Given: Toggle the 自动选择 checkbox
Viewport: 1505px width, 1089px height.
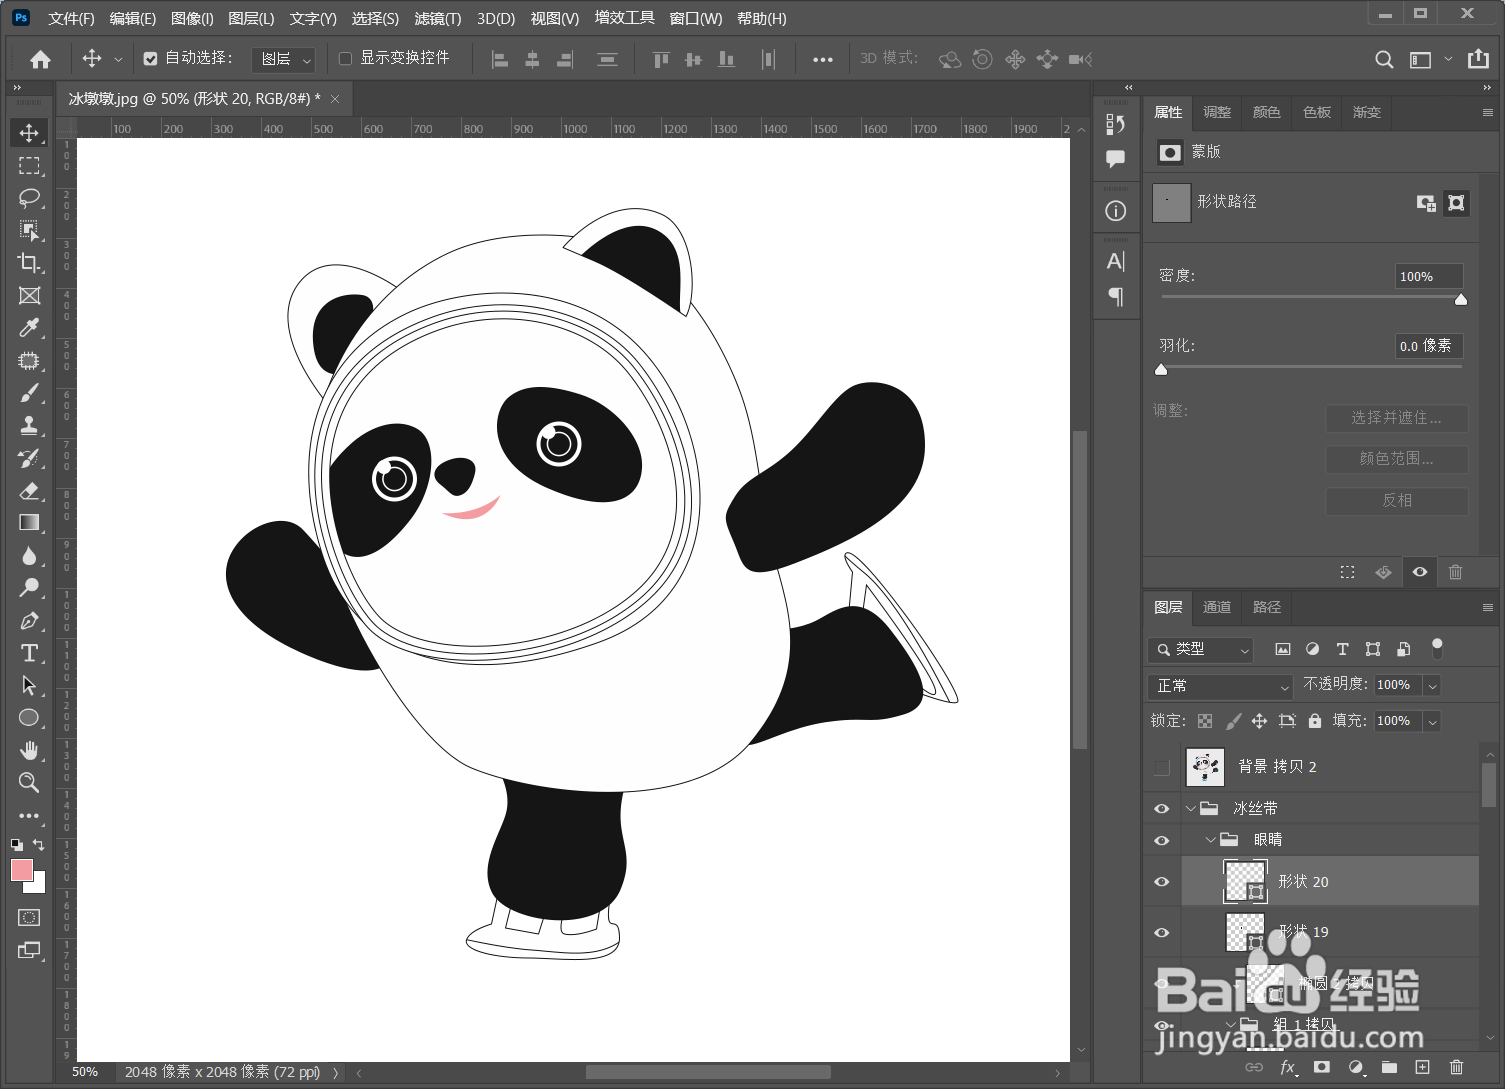Looking at the screenshot, I should [150, 59].
